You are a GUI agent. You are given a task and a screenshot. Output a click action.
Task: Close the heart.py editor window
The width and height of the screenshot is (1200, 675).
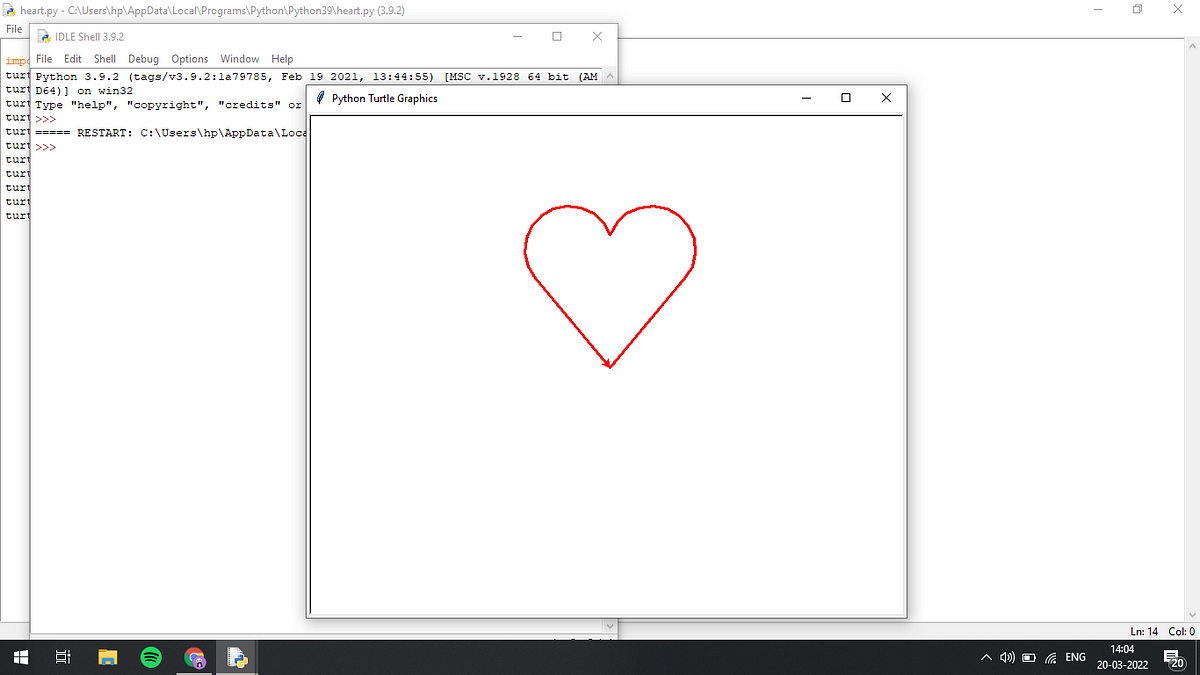pyautogui.click(x=1179, y=9)
